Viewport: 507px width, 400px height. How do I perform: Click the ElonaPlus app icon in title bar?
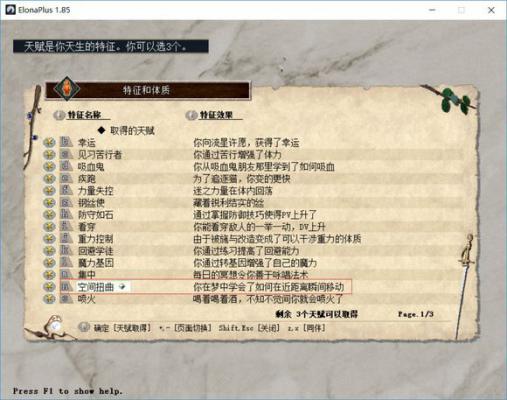[11, 10]
